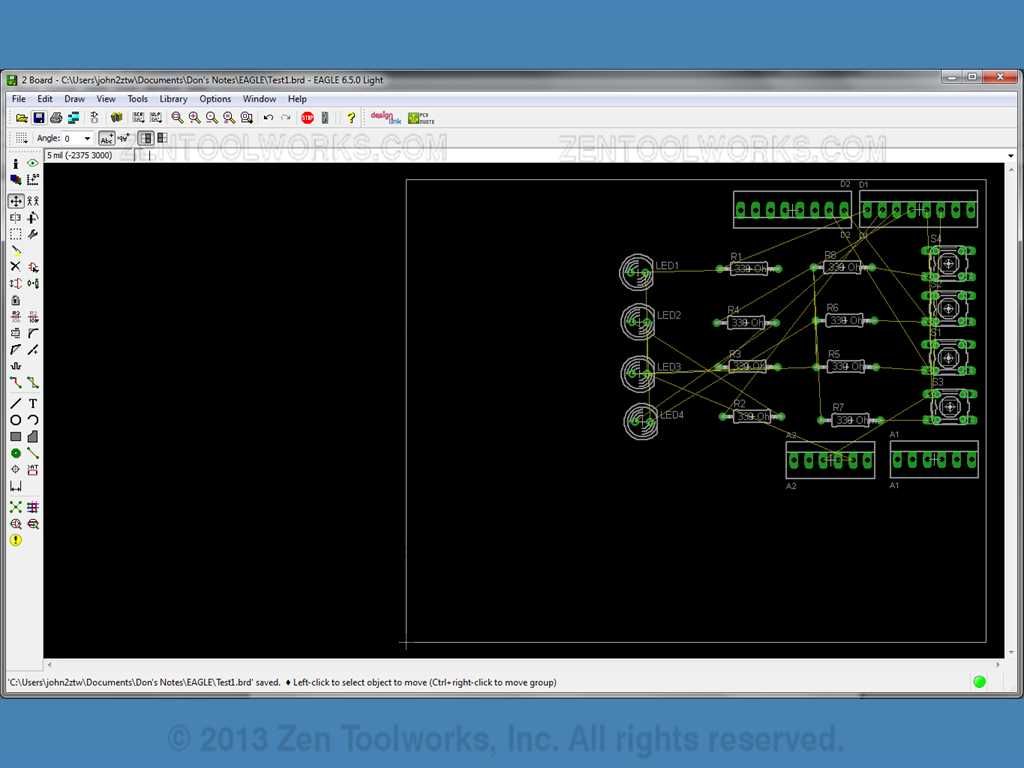Select the Rotate tool
The image size is (1024, 768).
click(x=33, y=217)
